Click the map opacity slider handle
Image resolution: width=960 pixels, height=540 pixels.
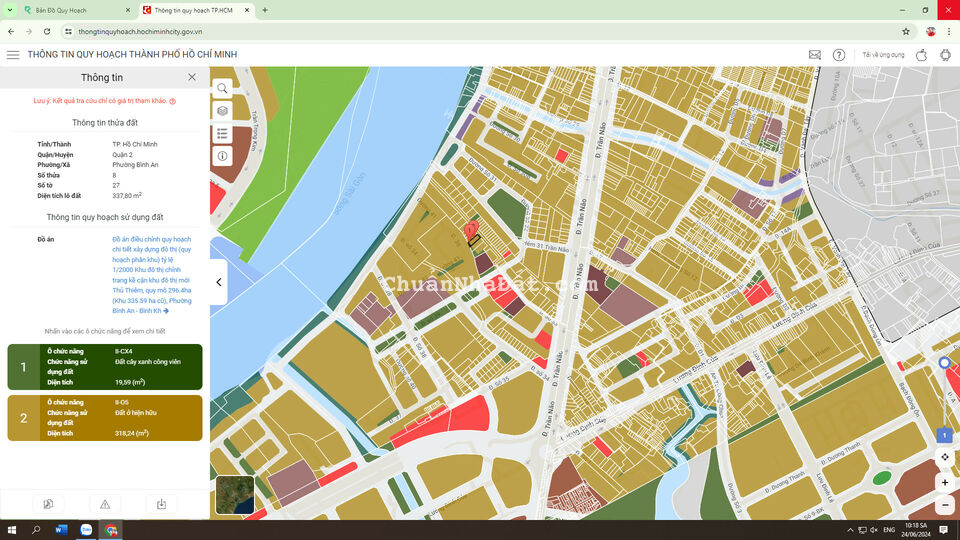coord(945,363)
